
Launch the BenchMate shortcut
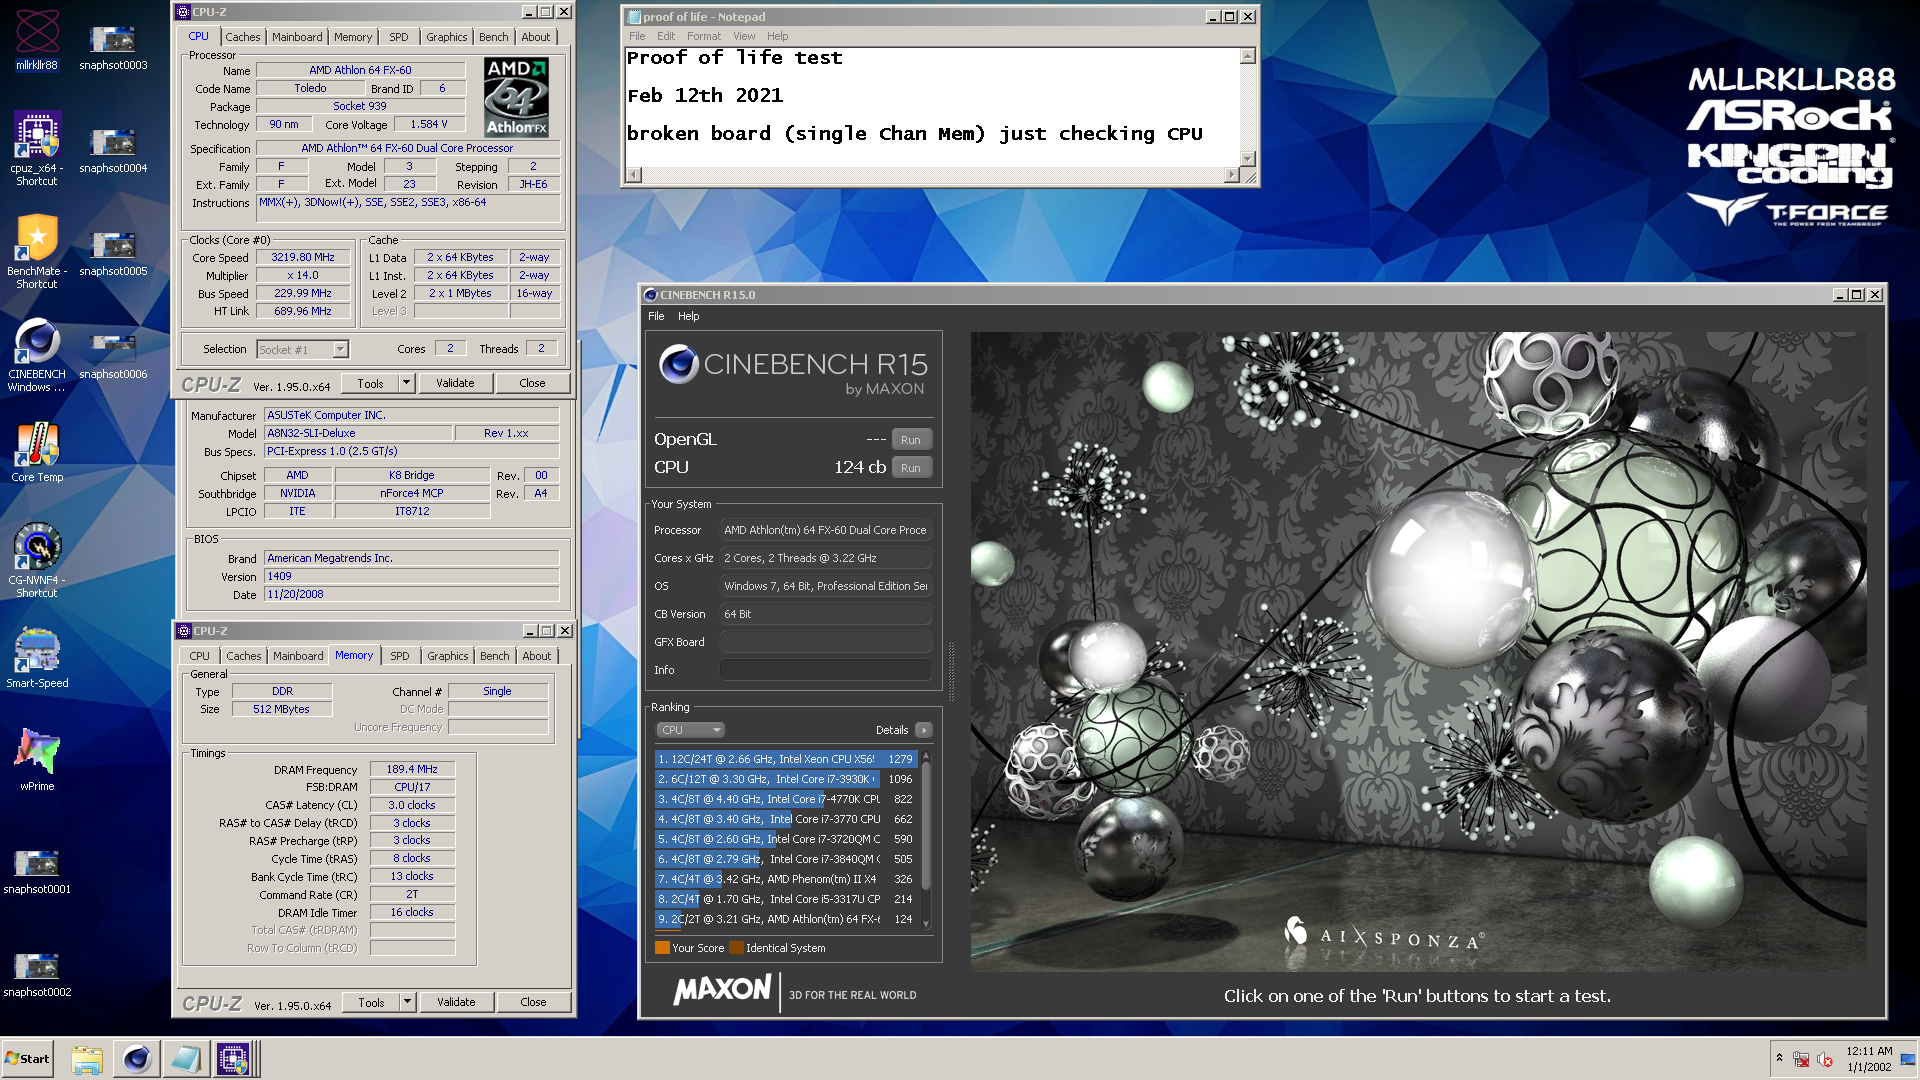[37, 250]
